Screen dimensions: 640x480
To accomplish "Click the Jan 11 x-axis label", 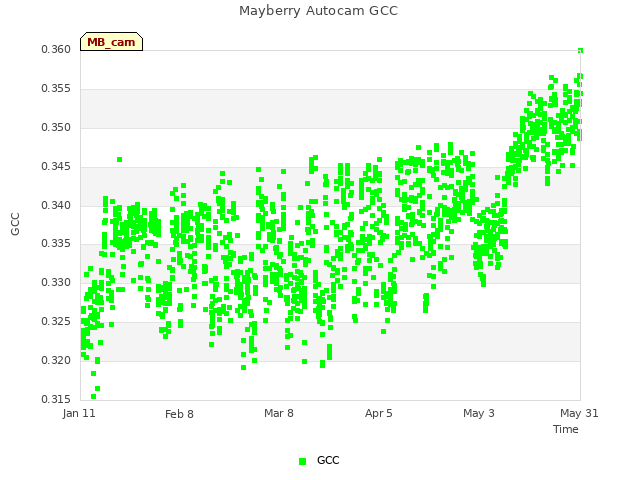I will click(x=79, y=413).
